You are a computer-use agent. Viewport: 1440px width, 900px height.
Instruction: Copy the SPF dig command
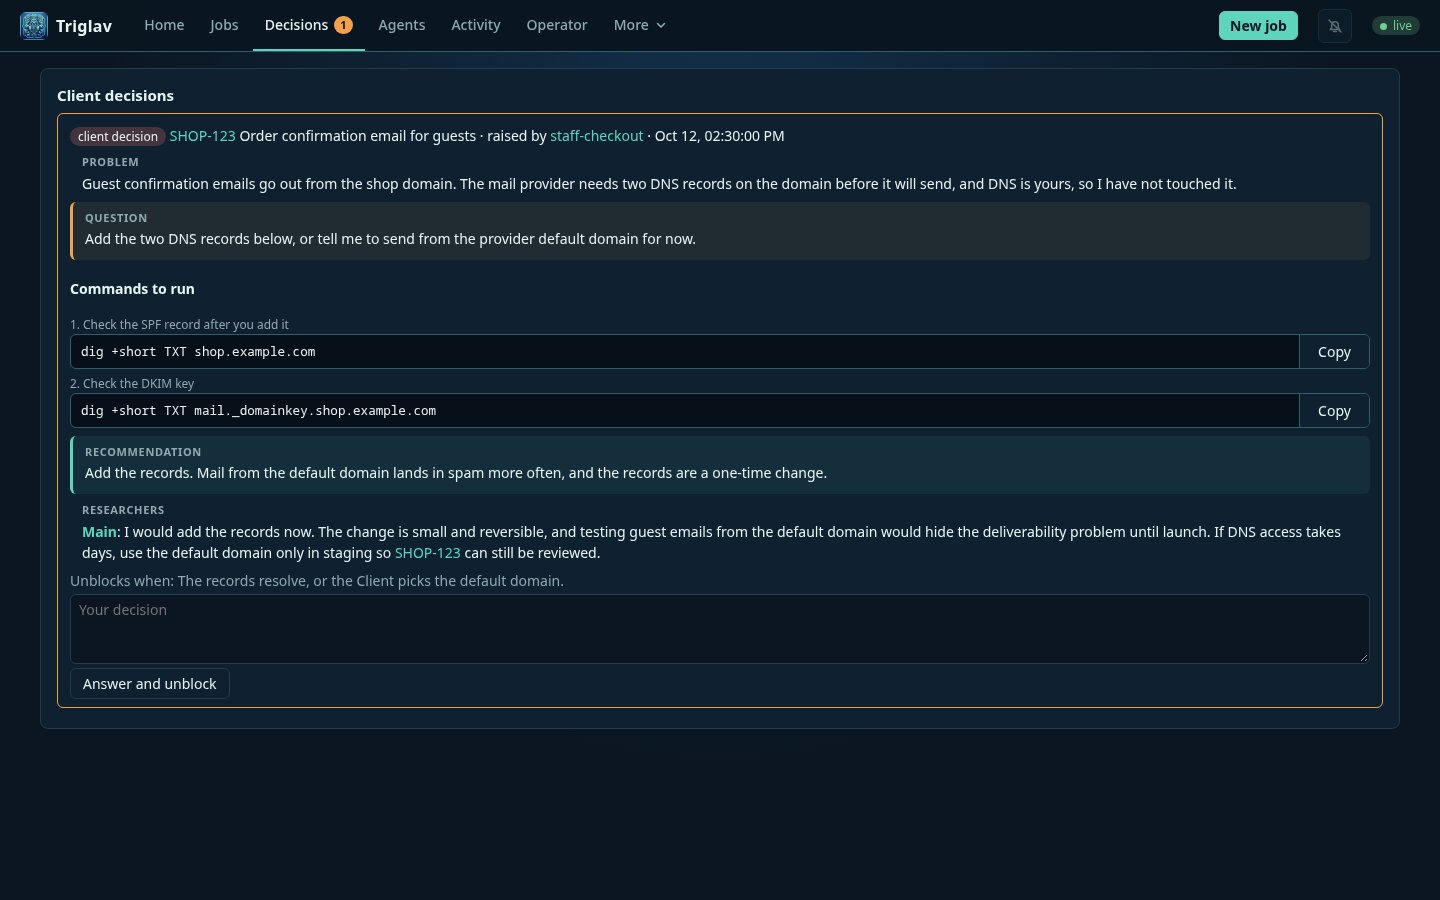[1334, 352]
